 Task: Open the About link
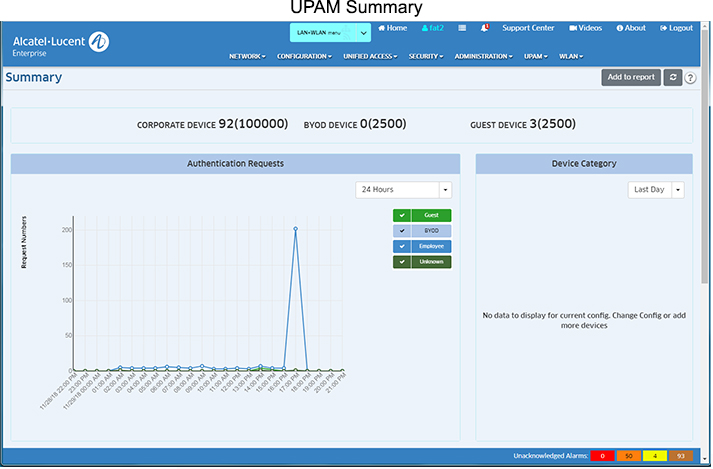(631, 28)
